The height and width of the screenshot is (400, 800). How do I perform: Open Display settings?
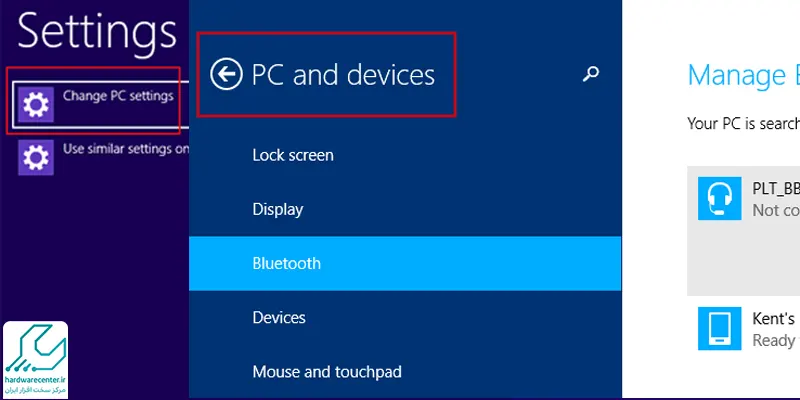pyautogui.click(x=278, y=210)
